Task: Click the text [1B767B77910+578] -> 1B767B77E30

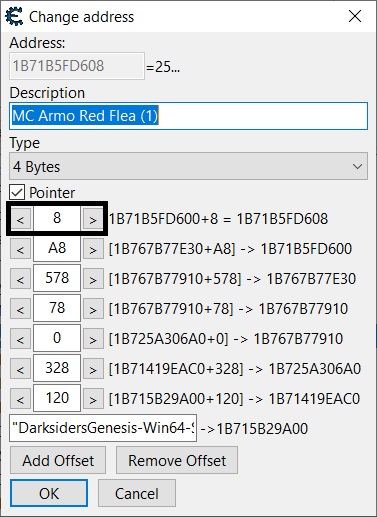Action: pos(232,279)
